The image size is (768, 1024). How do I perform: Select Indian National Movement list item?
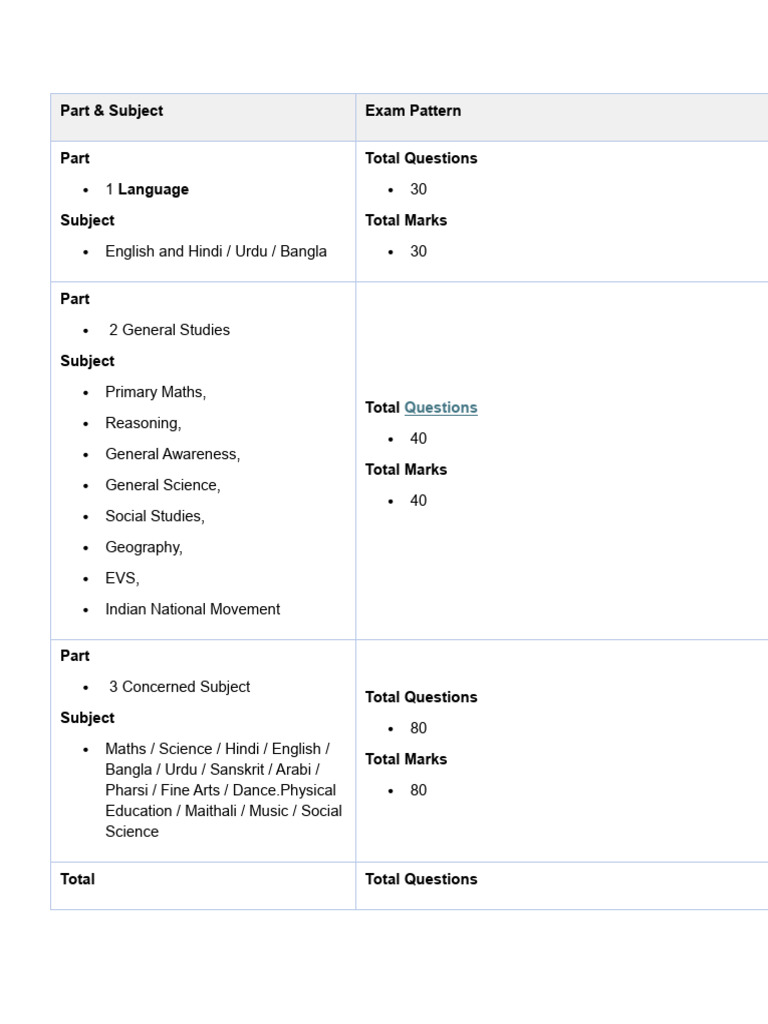pos(193,609)
